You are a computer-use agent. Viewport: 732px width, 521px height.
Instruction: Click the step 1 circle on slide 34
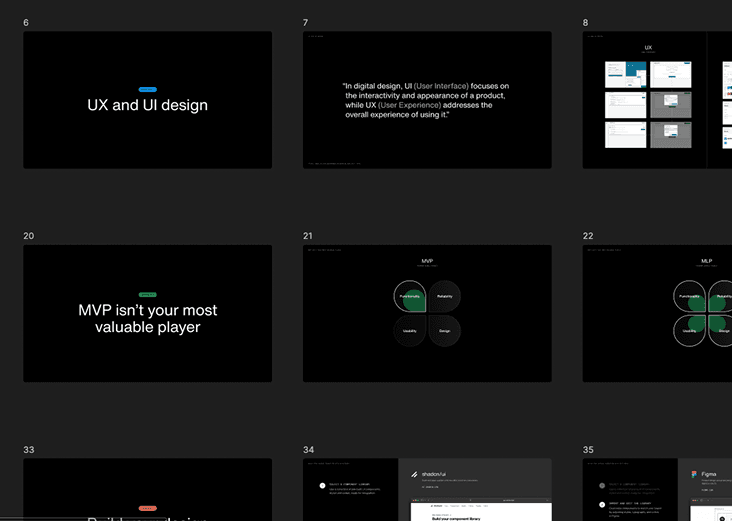(x=322, y=486)
